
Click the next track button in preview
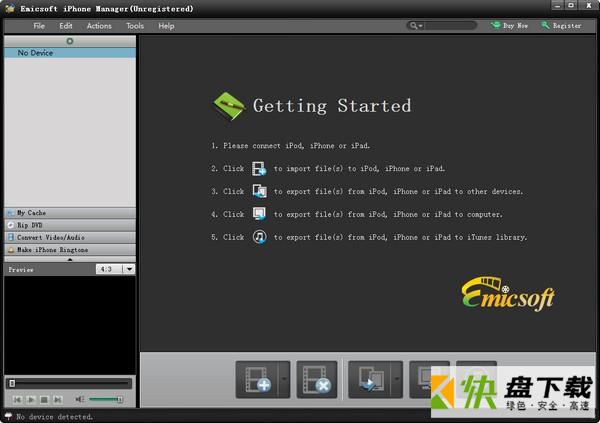pyautogui.click(x=58, y=400)
